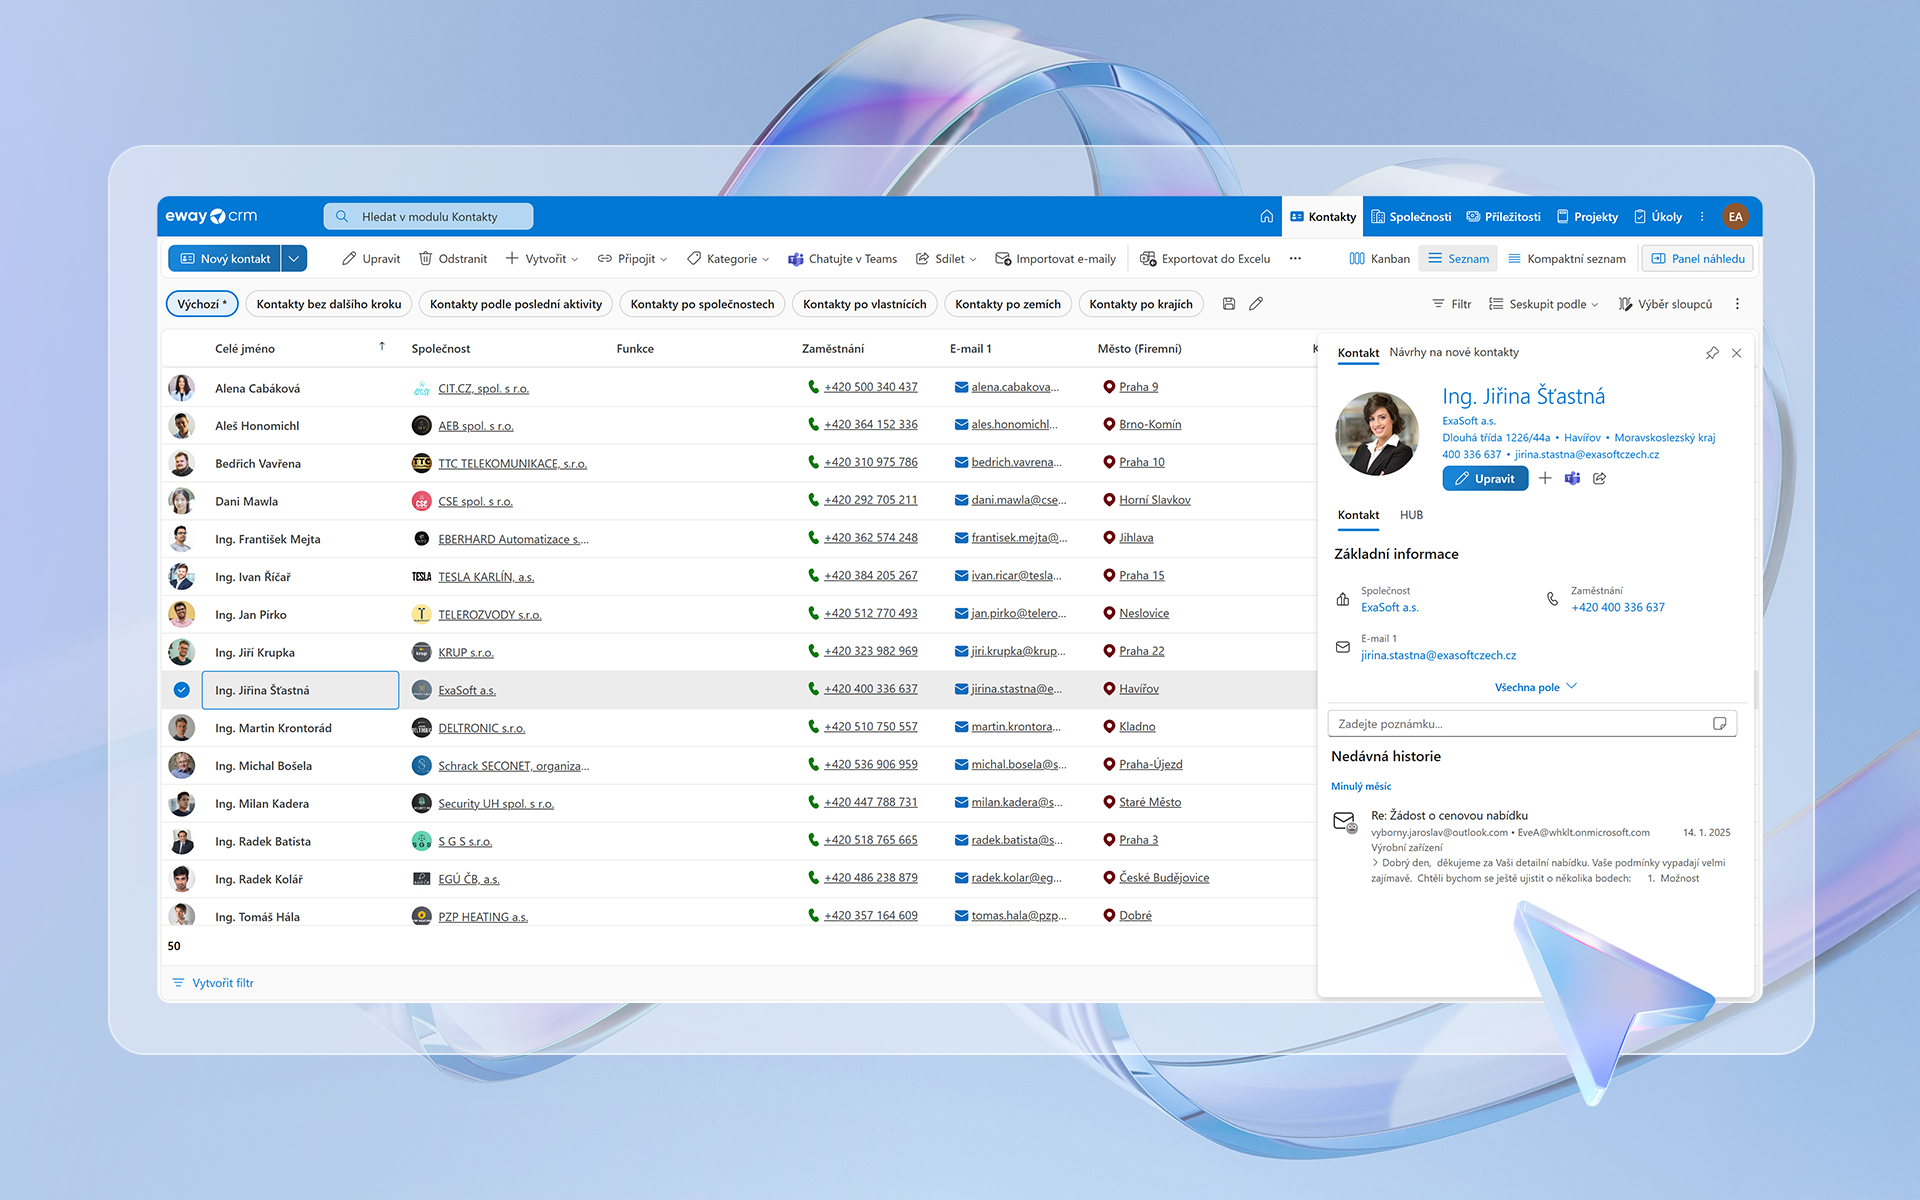Click company logo of TESLA KARLÍN
This screenshot has height=1200, width=1920.
pos(422,577)
